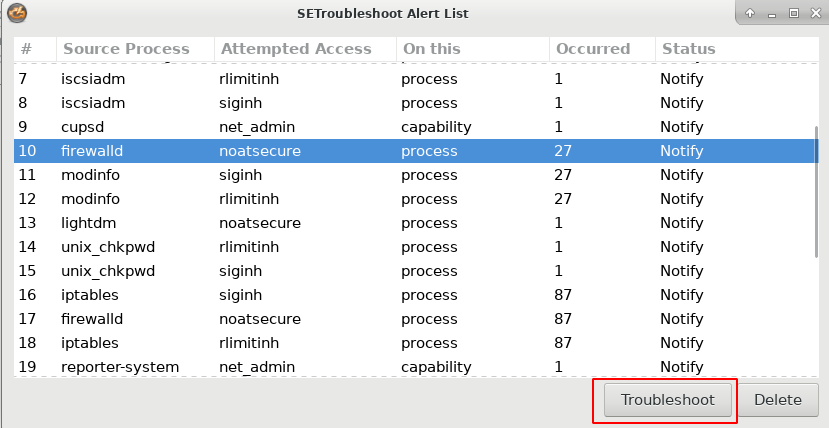This screenshot has width=829, height=428.
Task: Click the Occurred column header
Action: click(x=593, y=49)
